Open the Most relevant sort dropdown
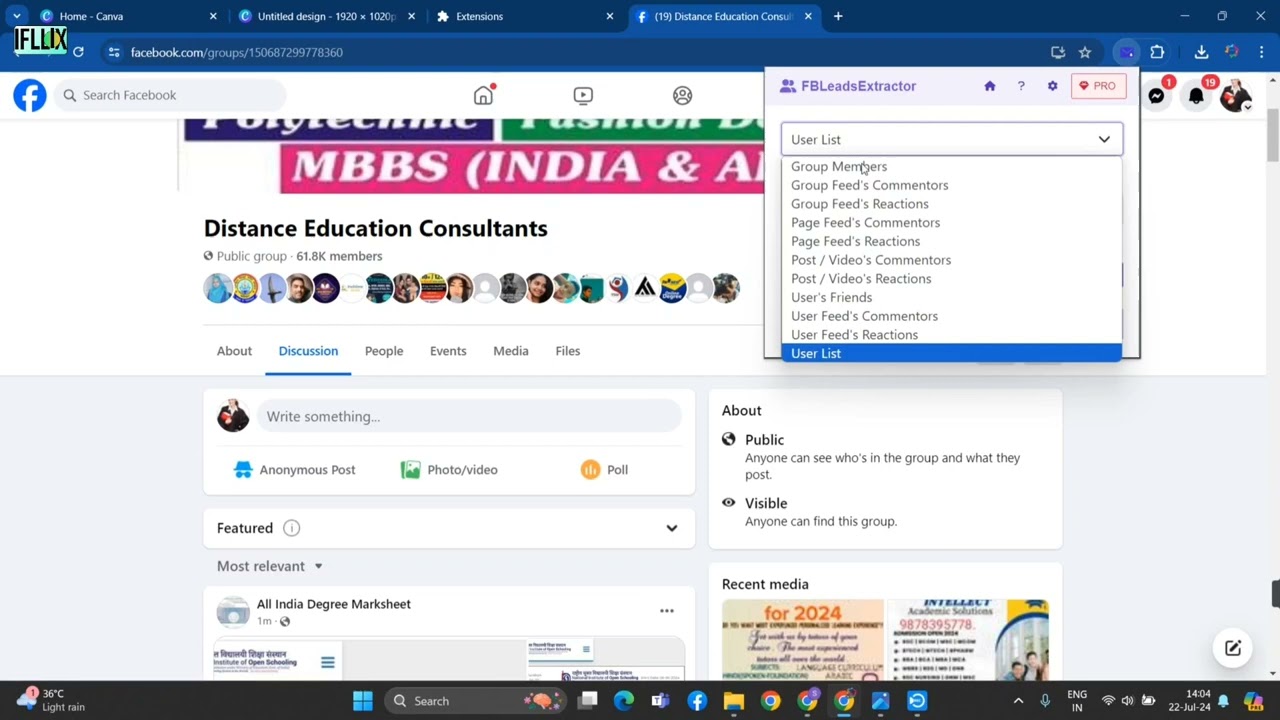This screenshot has width=1280, height=720. [x=270, y=566]
